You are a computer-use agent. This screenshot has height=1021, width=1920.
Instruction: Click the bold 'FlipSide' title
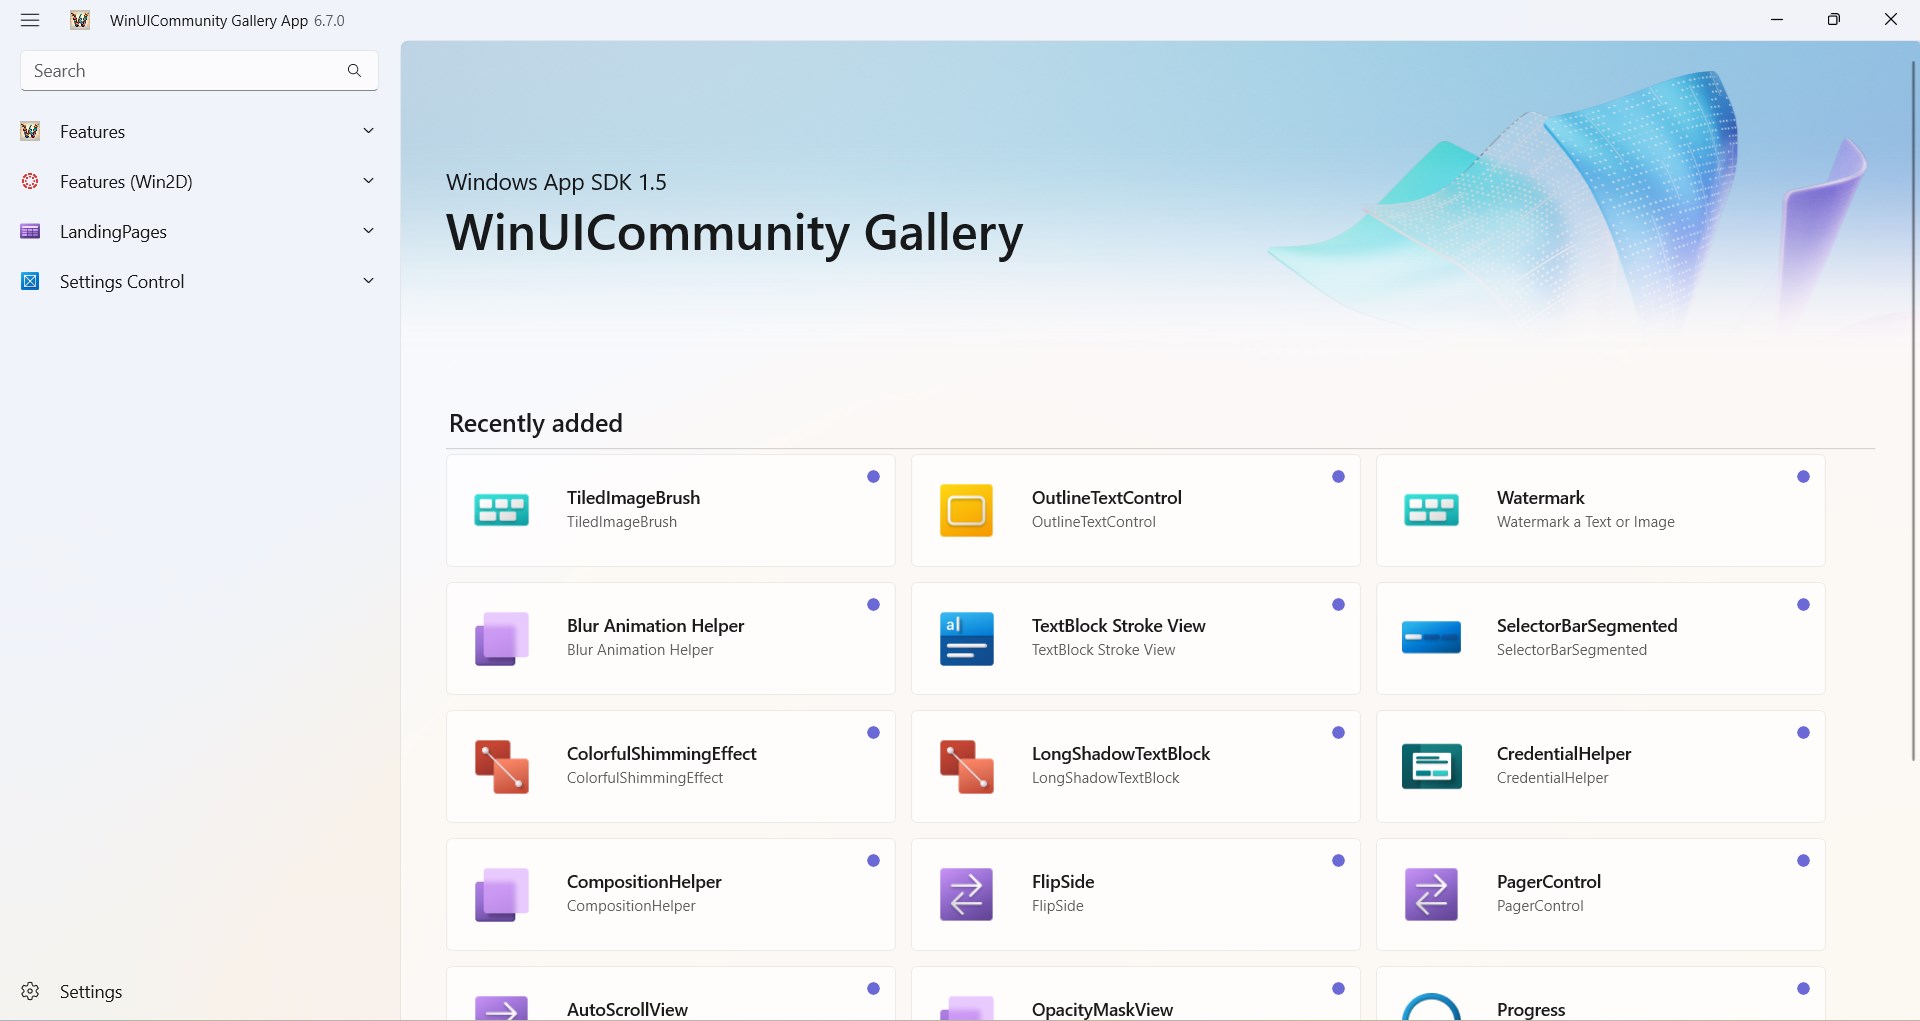pyautogui.click(x=1063, y=882)
